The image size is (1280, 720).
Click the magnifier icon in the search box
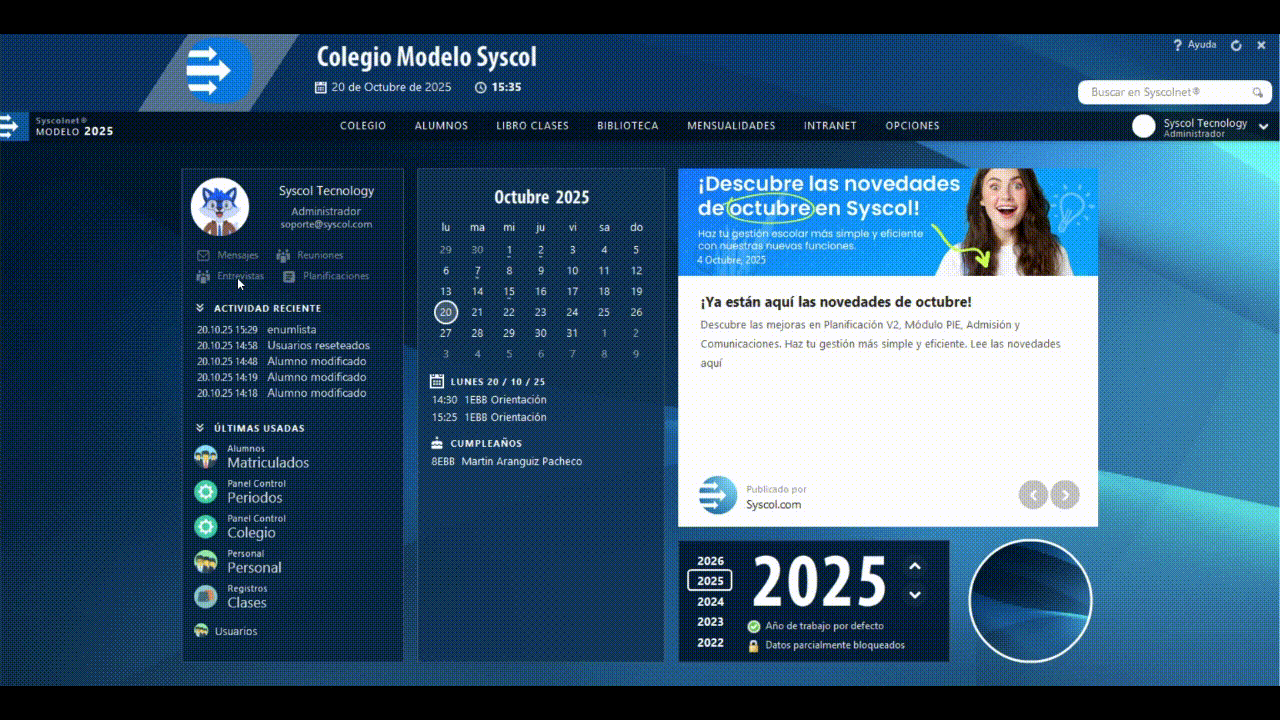(1258, 92)
